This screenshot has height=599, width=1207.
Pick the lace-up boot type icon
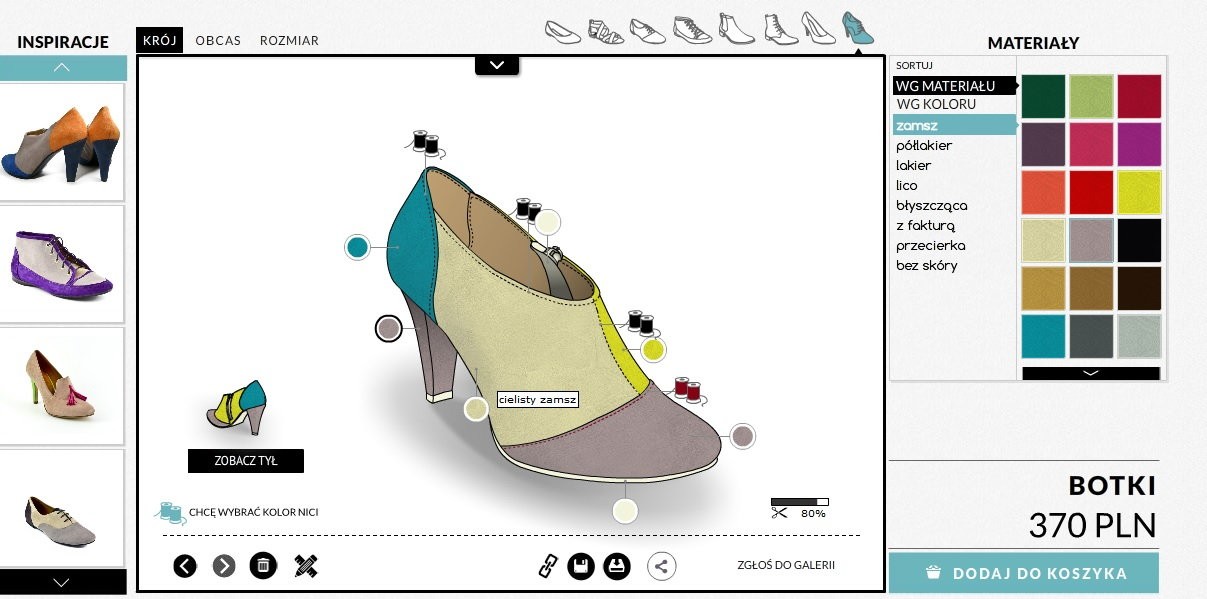pyautogui.click(x=780, y=28)
